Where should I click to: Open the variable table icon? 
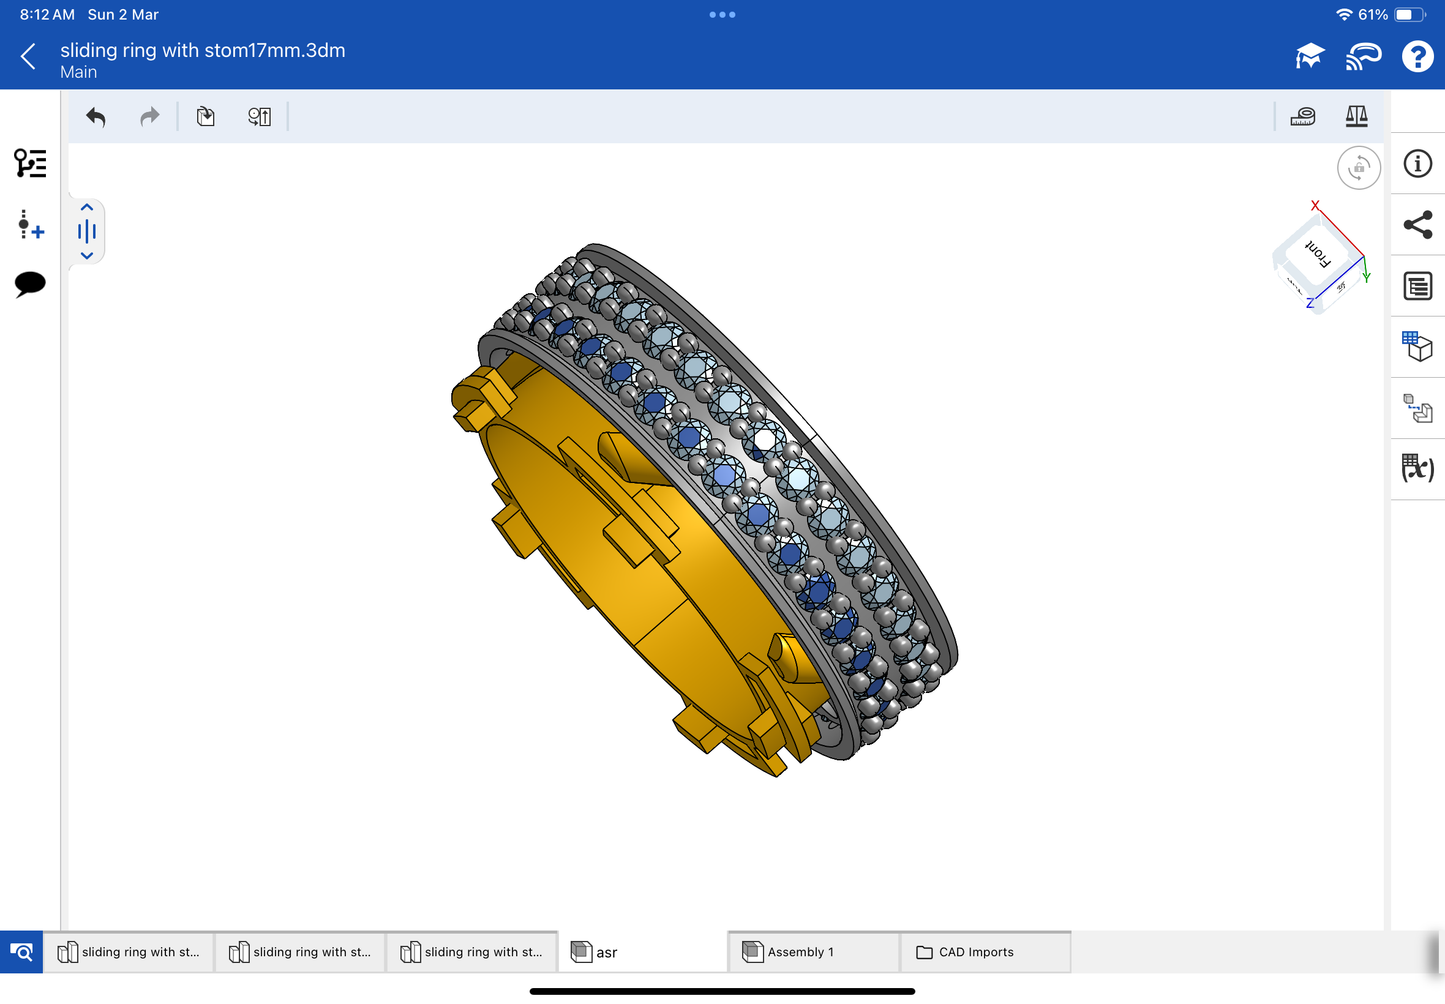1417,468
